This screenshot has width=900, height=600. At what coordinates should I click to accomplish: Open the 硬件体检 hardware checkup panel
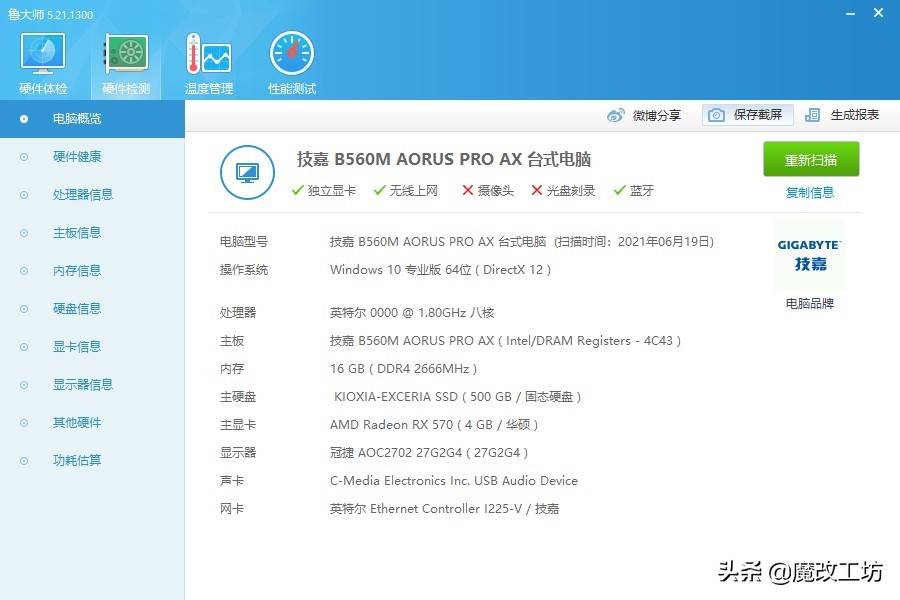[41, 60]
